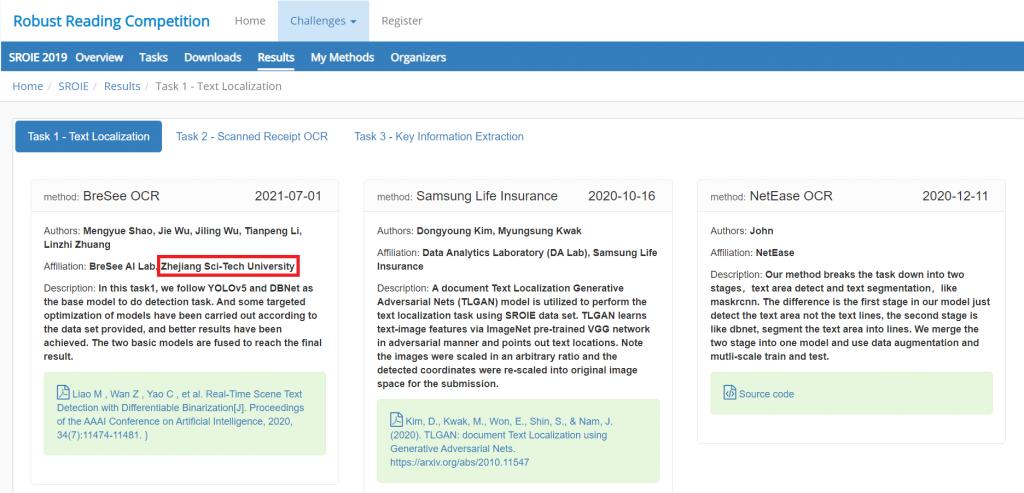This screenshot has height=493, width=1024.
Task: Switch to Task 3 - Key Information Extraction tab
Action: click(439, 136)
